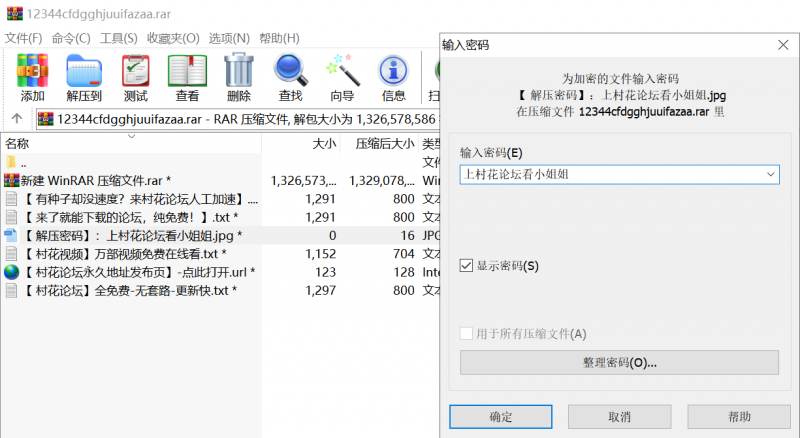The height and width of the screenshot is (438, 800).
Task: Uncheck the 显示密码 checkbox
Action: point(466,266)
